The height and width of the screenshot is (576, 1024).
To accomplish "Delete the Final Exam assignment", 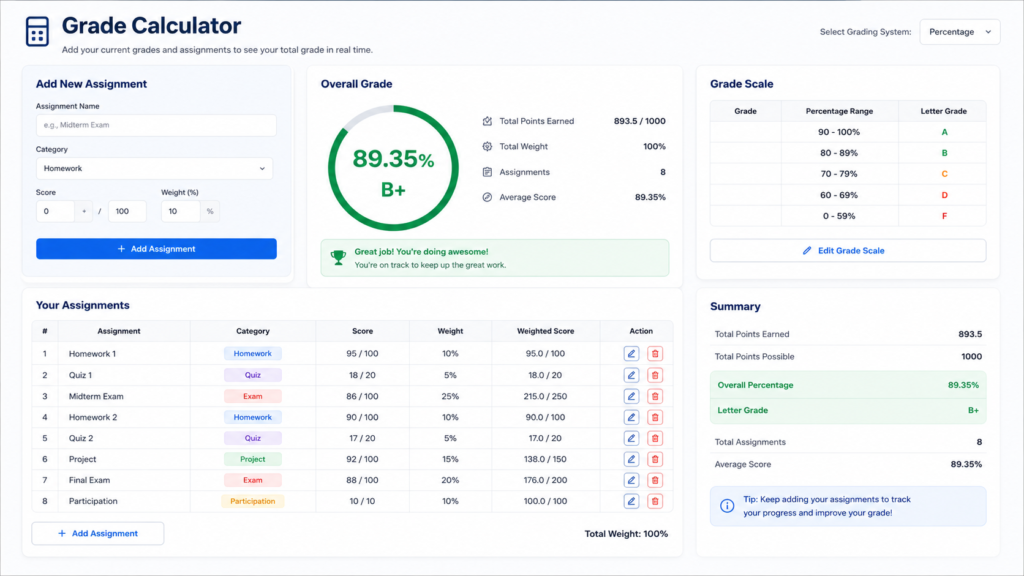I will (x=654, y=480).
